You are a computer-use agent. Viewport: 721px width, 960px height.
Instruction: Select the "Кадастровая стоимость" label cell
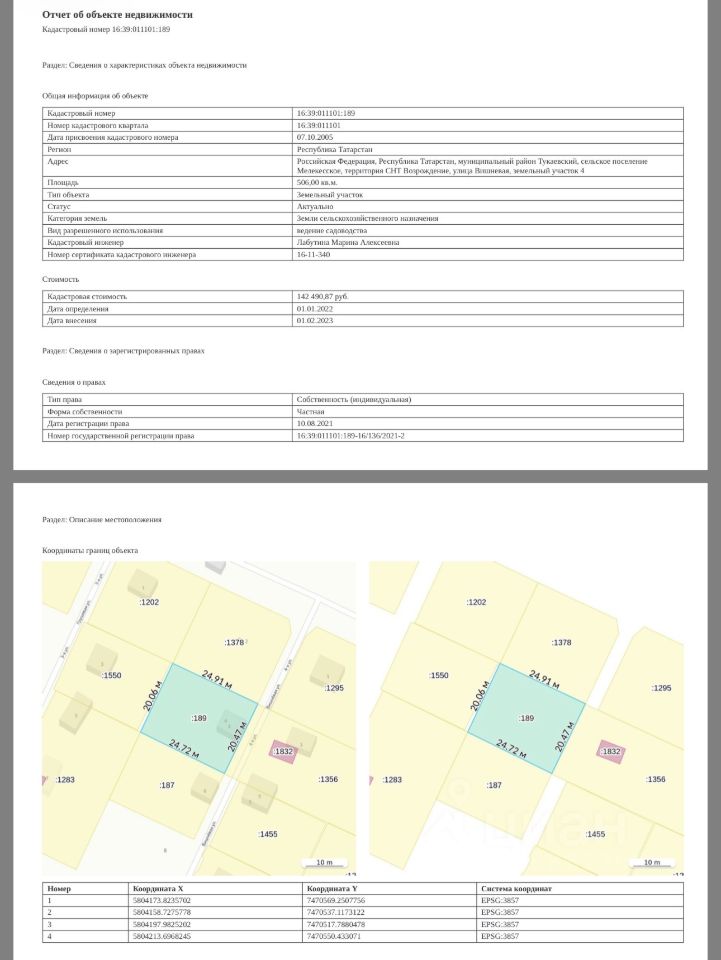pyautogui.click(x=167, y=296)
